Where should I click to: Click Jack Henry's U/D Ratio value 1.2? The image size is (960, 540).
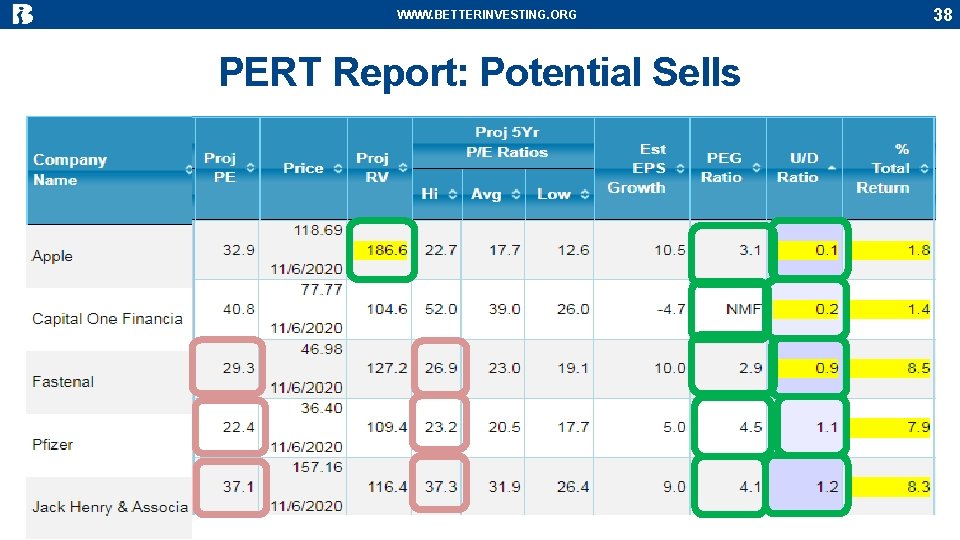tap(827, 487)
